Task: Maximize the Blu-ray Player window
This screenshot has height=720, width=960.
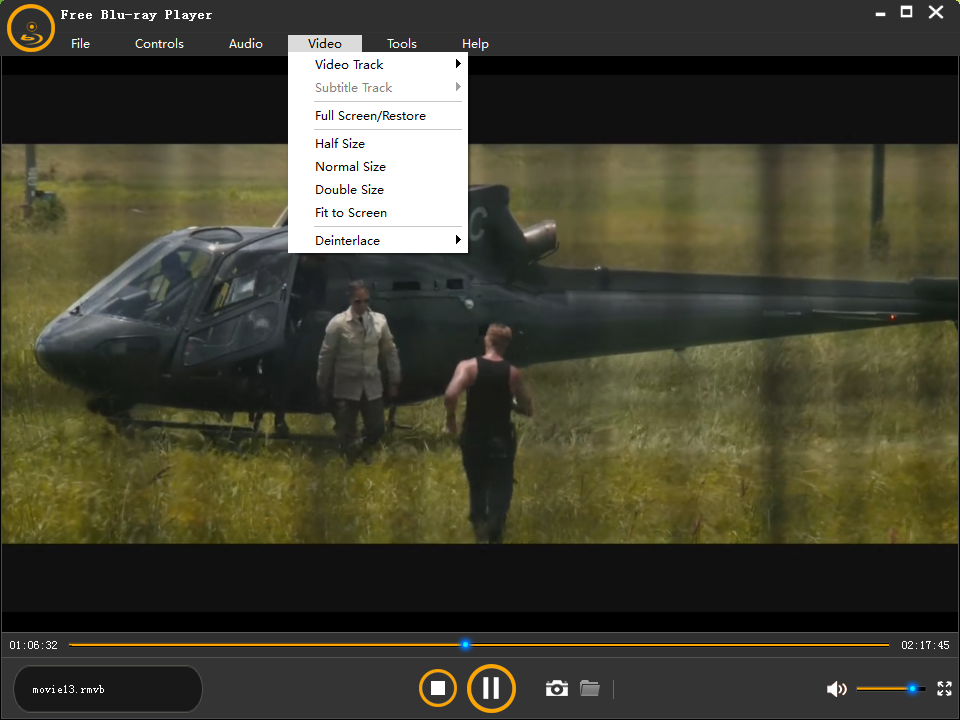Action: pyautogui.click(x=907, y=12)
